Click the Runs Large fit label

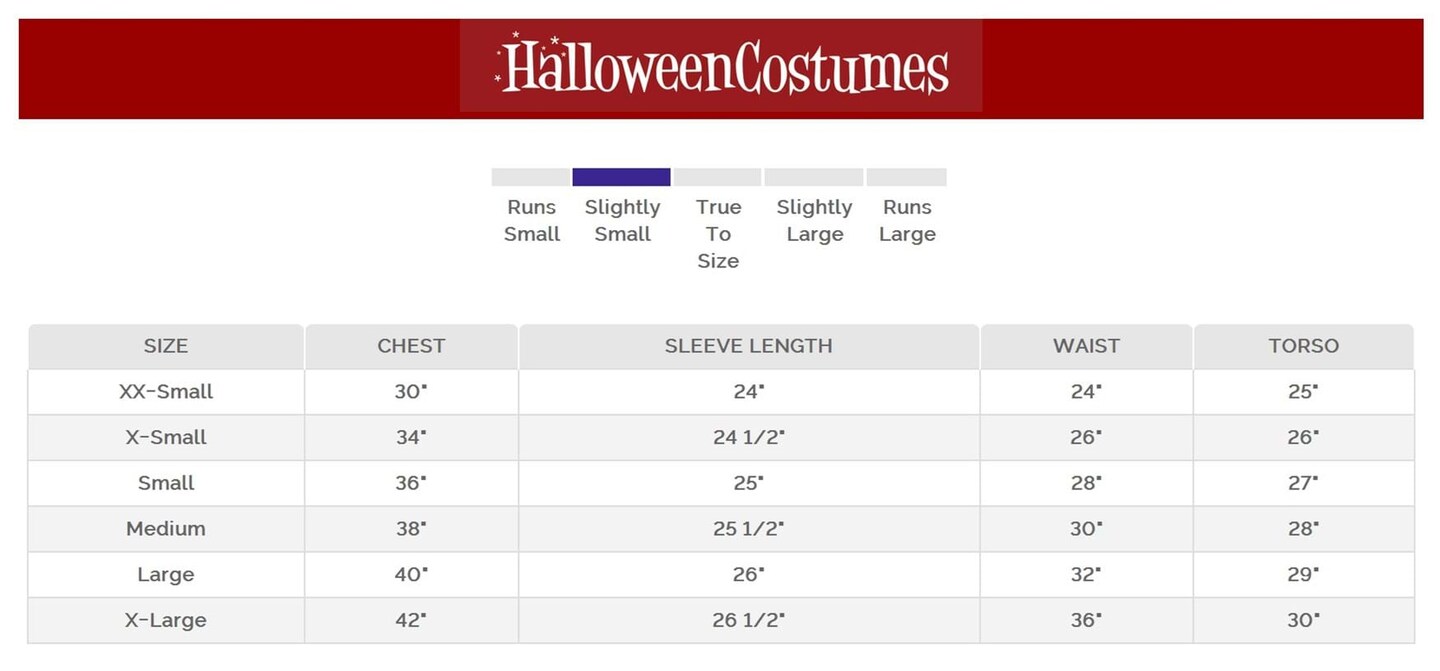coord(907,220)
